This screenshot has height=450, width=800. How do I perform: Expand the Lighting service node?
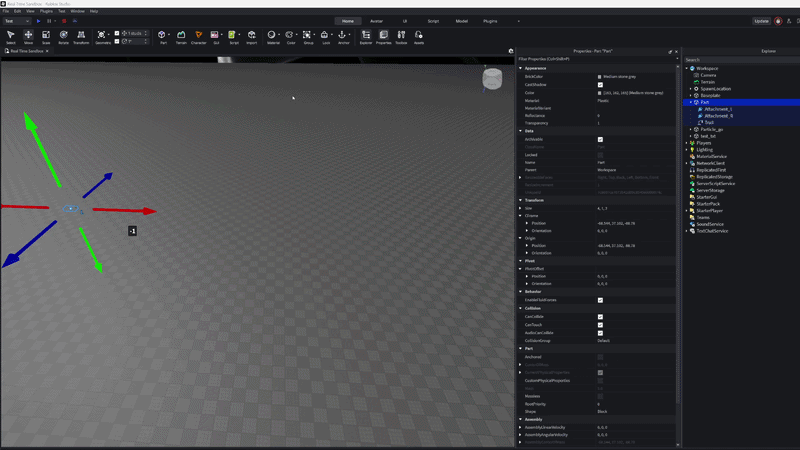(x=687, y=150)
